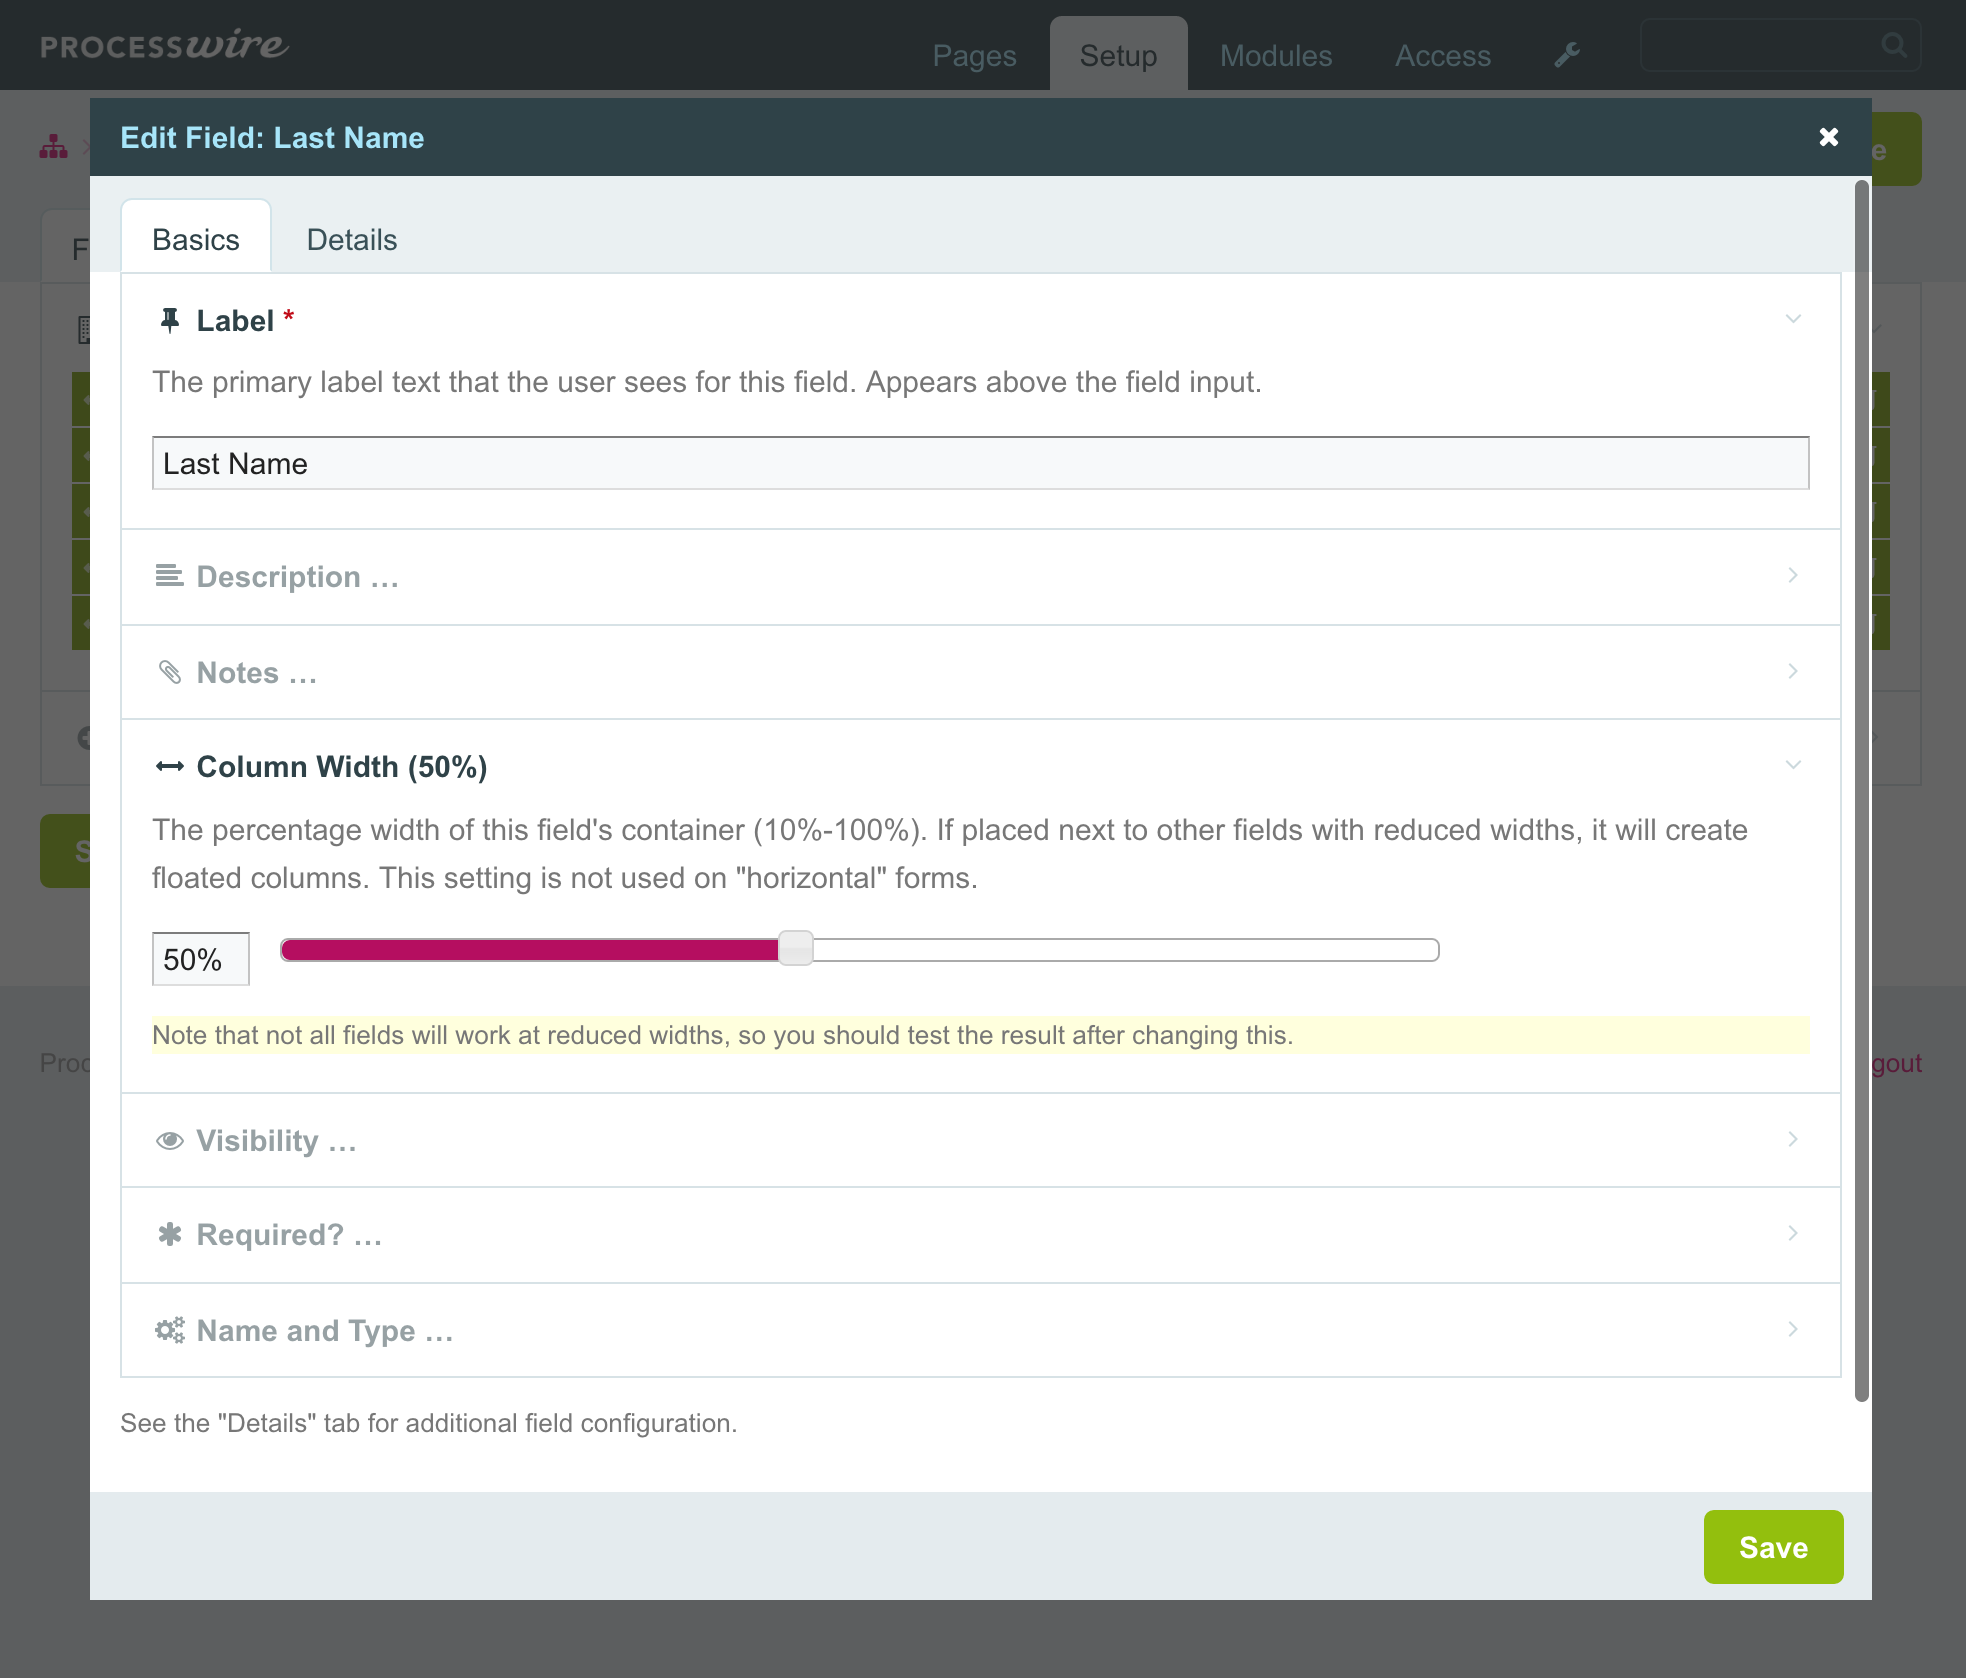The height and width of the screenshot is (1678, 1966).
Task: Expand the Visibility section
Action: pos(981,1140)
